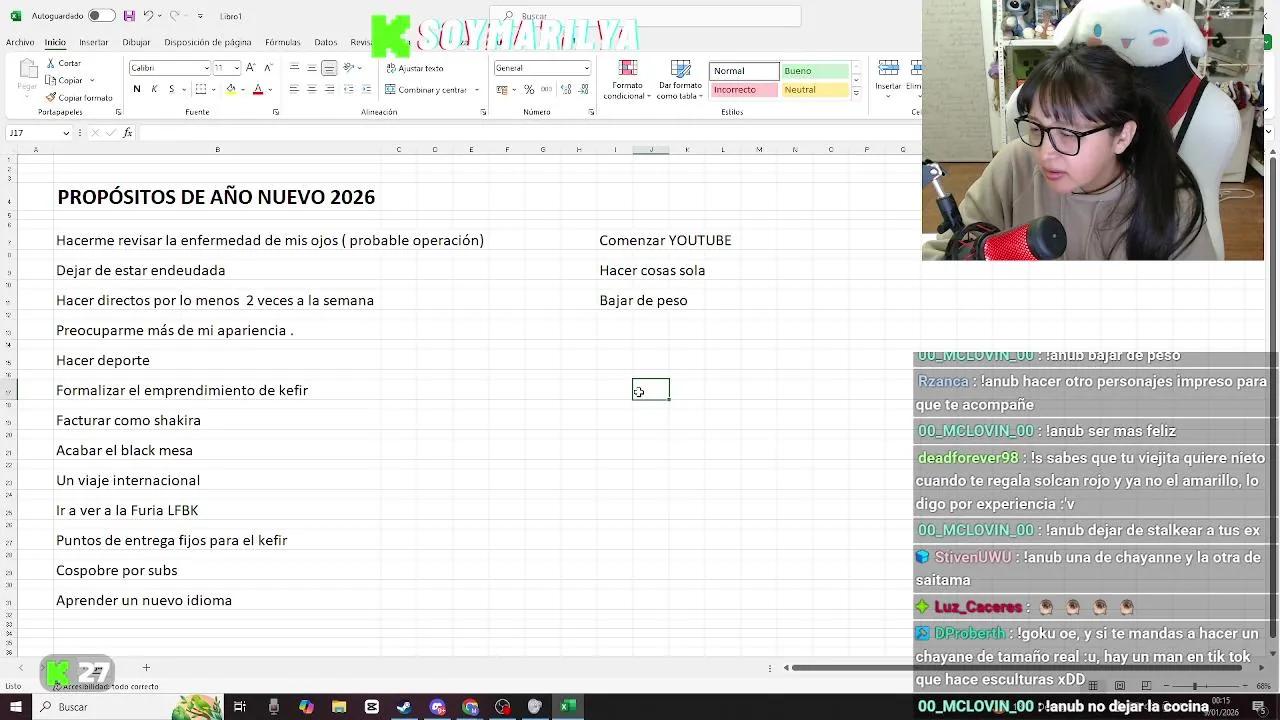Switch to Excel on the taskbar

pyautogui.click(x=567, y=707)
